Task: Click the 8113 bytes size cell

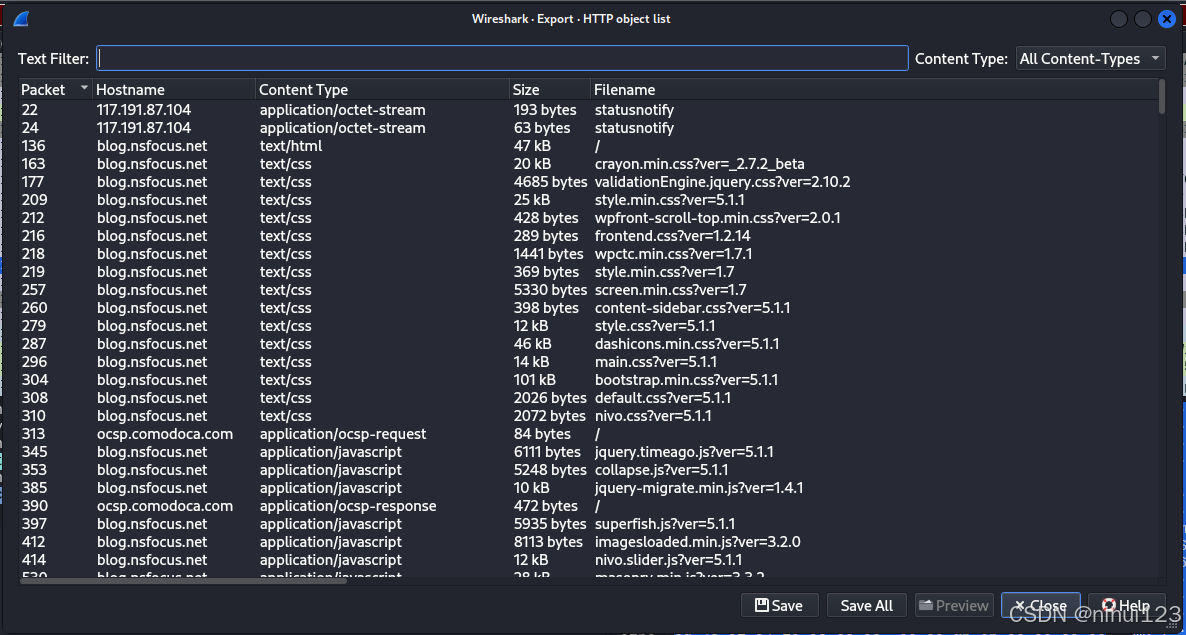Action: [x=548, y=542]
